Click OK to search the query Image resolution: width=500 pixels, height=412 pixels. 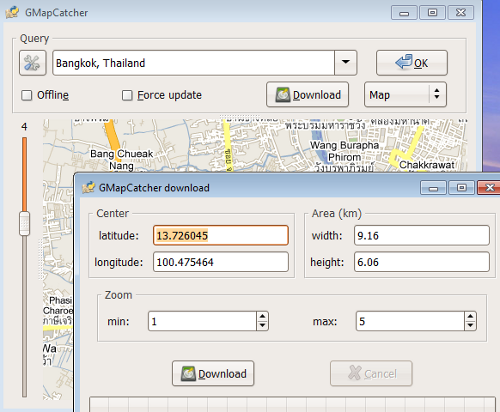412,63
